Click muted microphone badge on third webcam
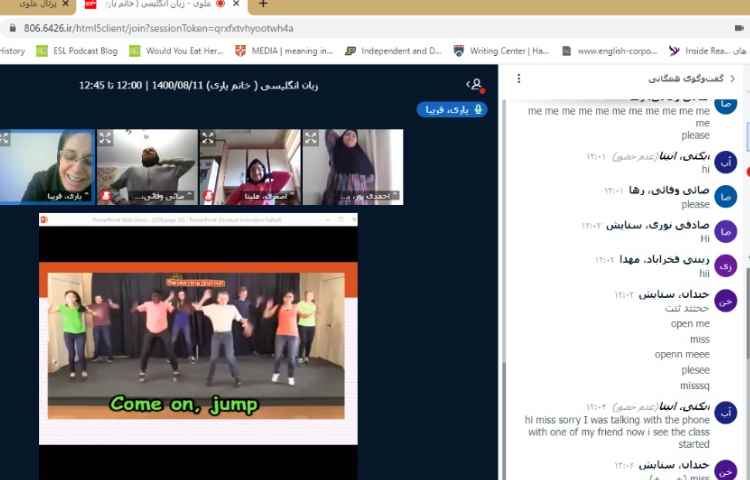The image size is (750, 480). pyautogui.click(x=209, y=196)
